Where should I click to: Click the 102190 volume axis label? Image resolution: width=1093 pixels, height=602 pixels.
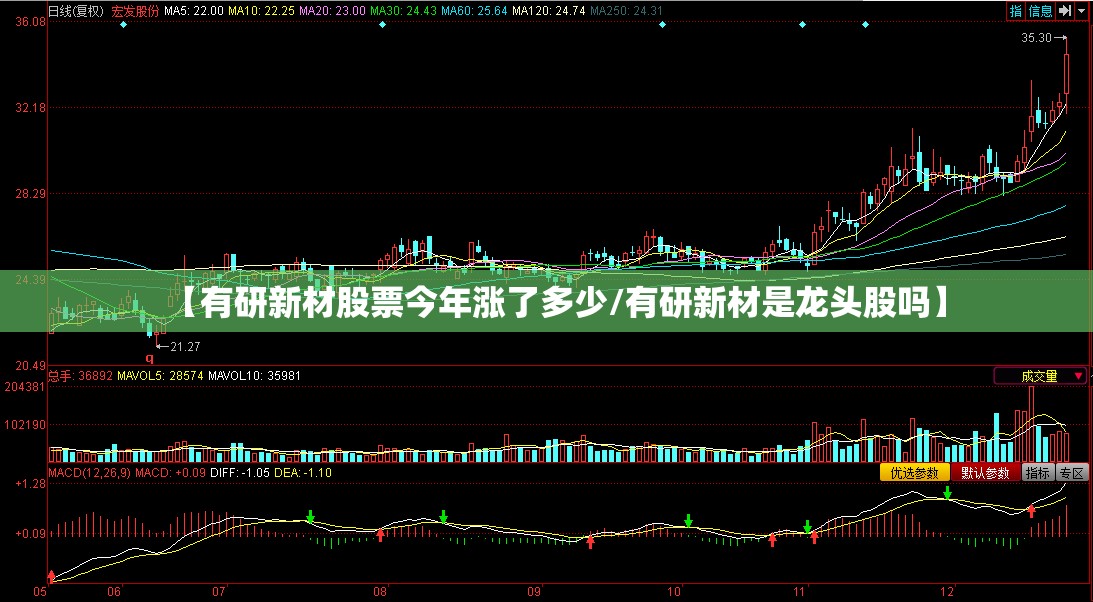(24, 424)
